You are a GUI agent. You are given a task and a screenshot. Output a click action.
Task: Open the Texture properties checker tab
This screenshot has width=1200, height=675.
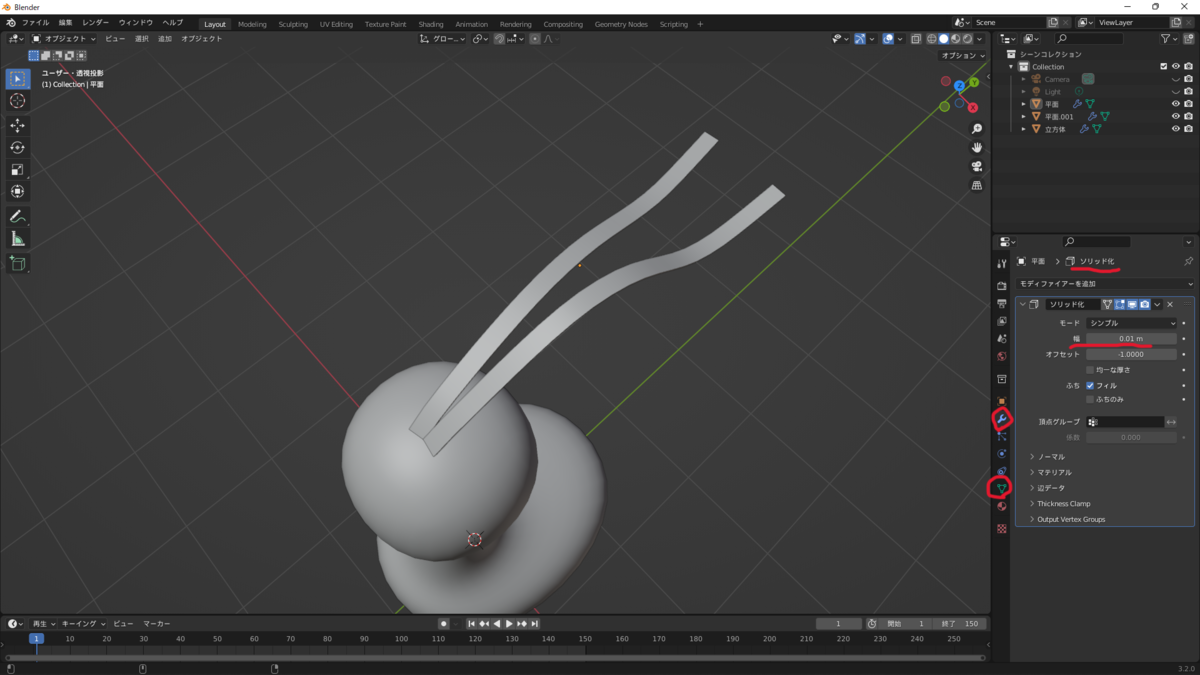(1002, 529)
